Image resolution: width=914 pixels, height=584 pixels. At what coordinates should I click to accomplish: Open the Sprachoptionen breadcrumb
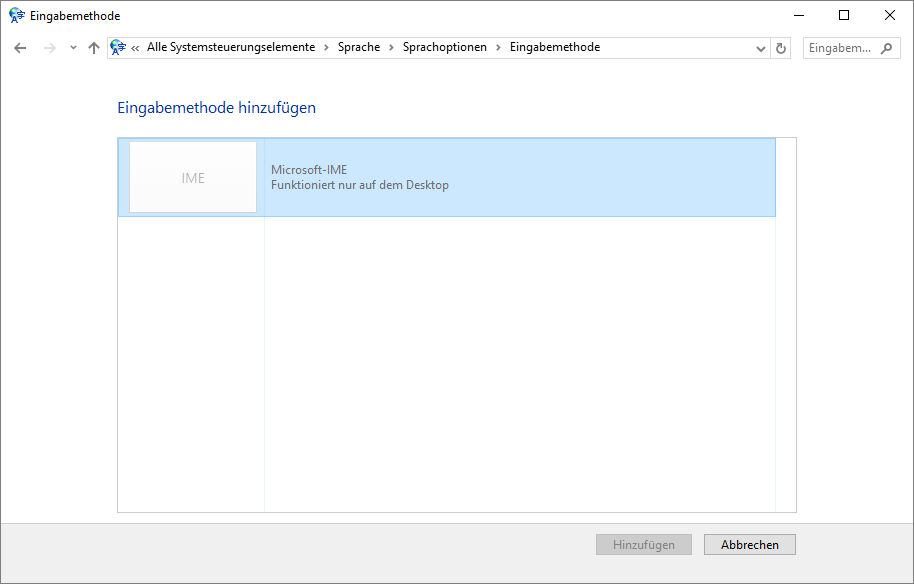pos(444,48)
